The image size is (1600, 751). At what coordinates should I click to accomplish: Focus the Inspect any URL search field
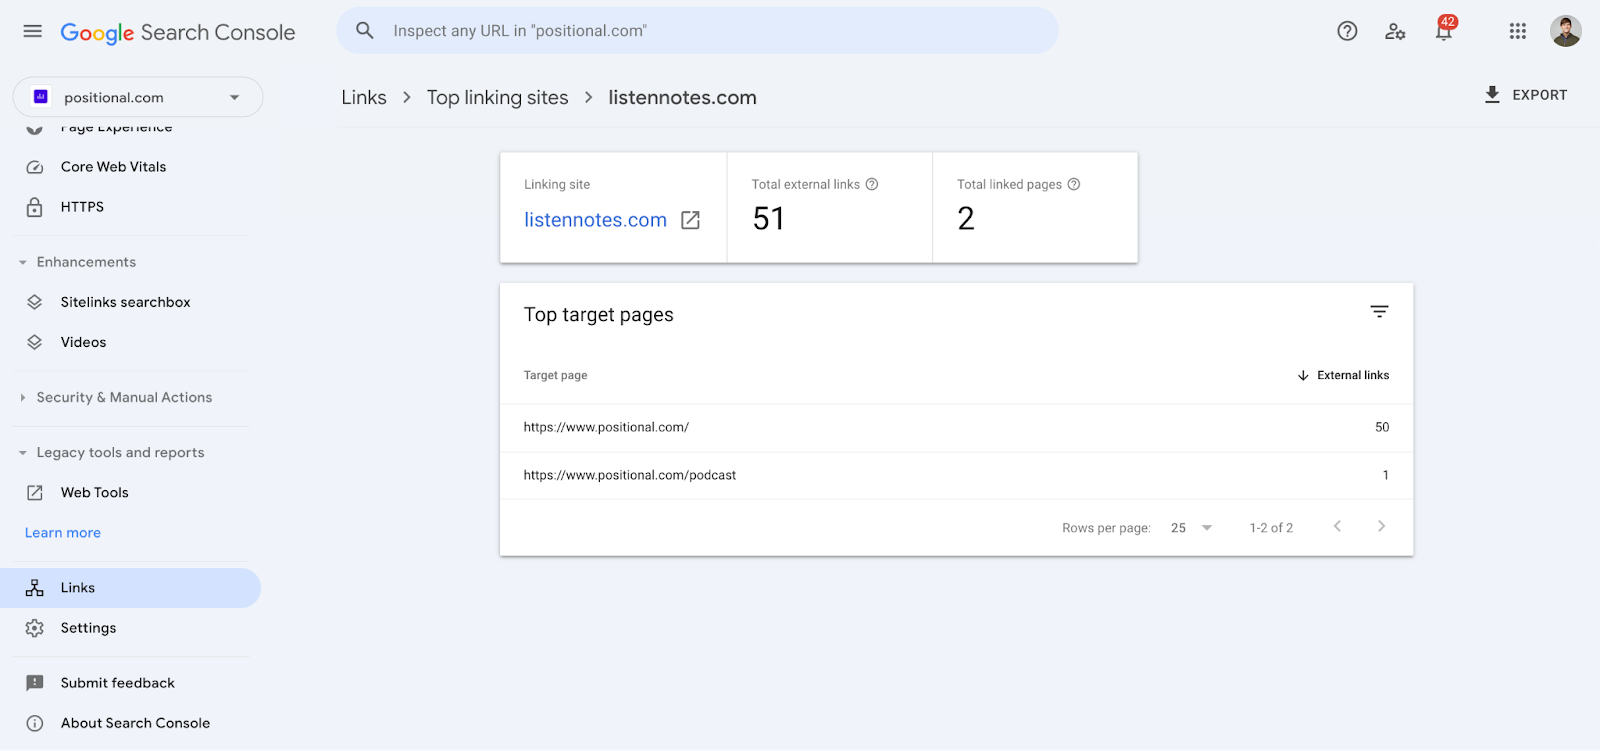coord(697,31)
